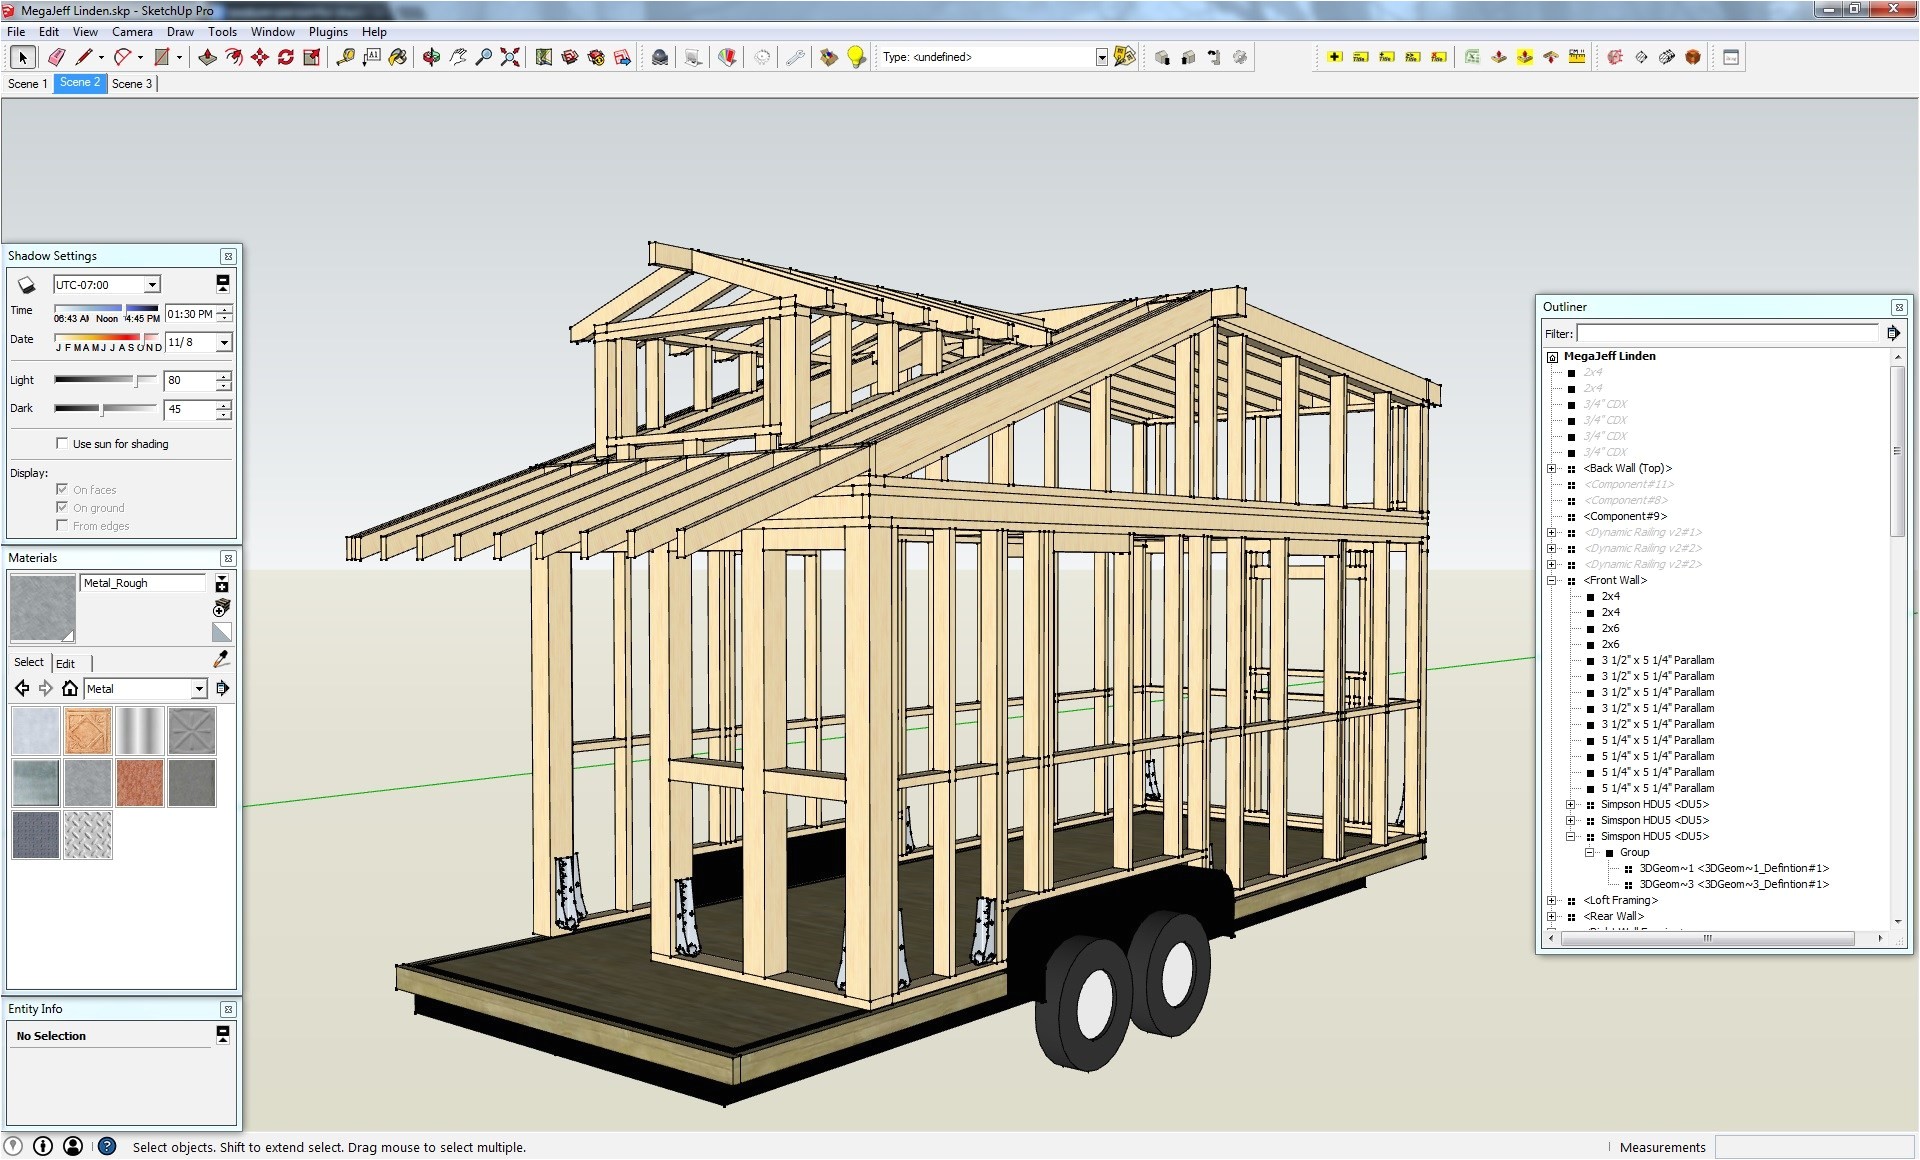Click the yellow light bulb icon
Screen dimensions: 1920x1160
point(856,57)
